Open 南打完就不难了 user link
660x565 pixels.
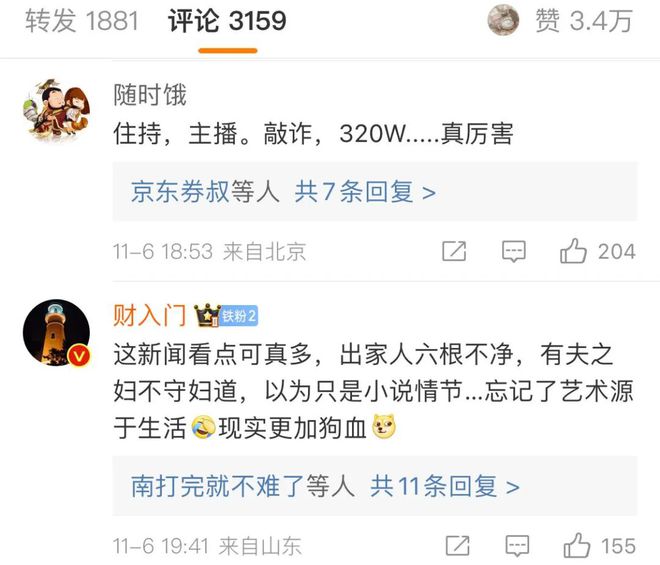click(217, 486)
